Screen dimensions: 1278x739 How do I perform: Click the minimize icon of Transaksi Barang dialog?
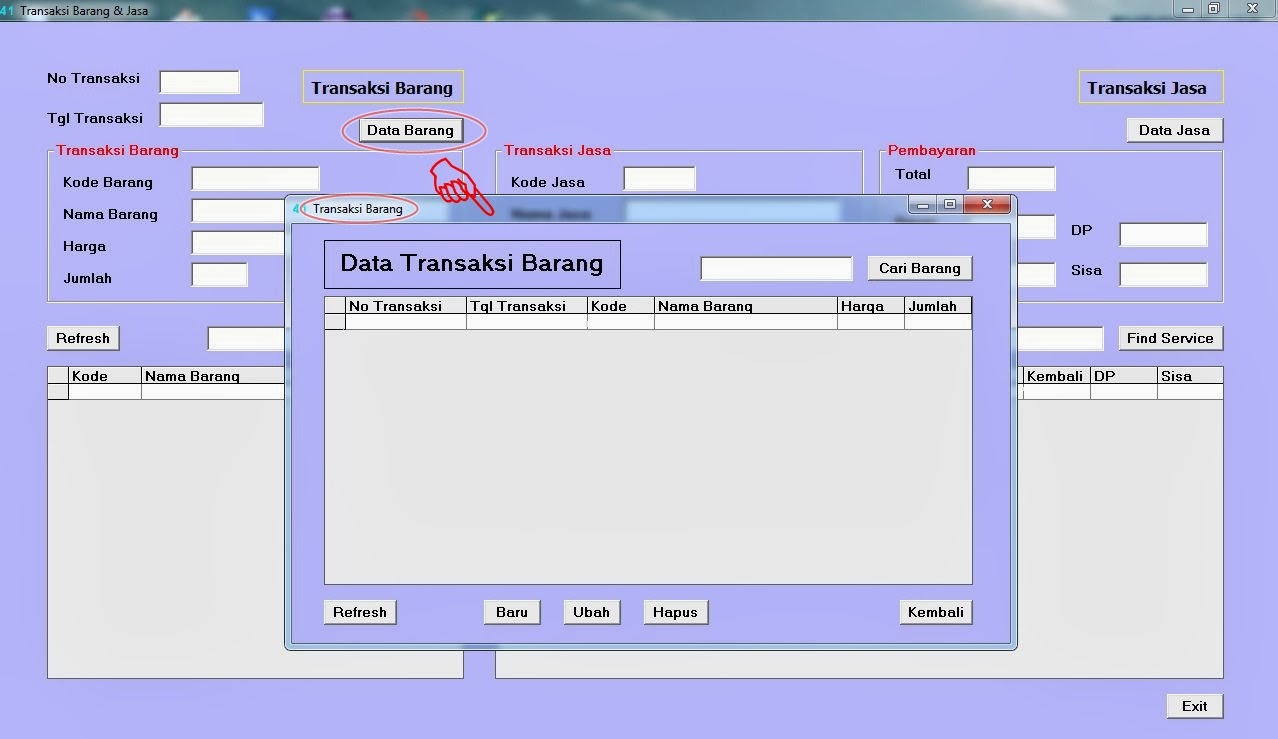[921, 205]
